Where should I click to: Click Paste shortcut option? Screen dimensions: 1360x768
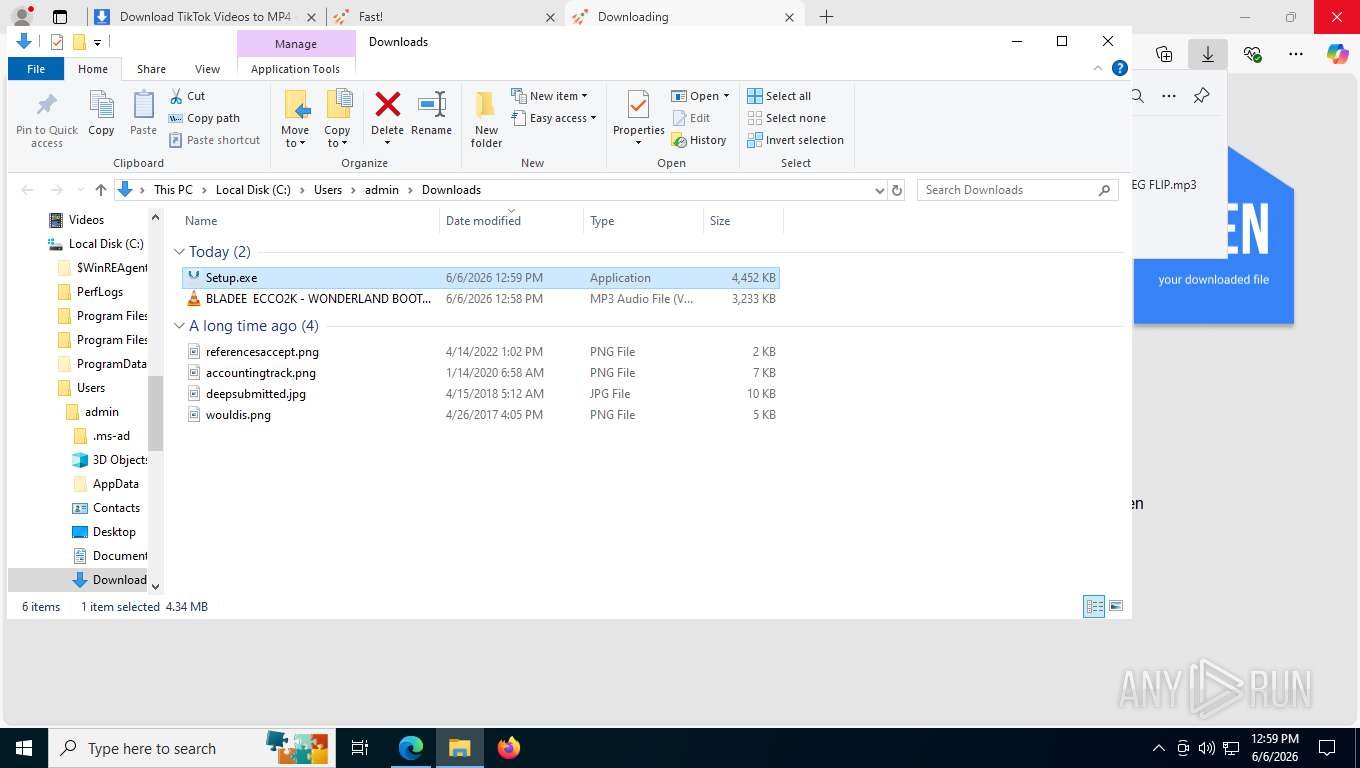pyautogui.click(x=214, y=140)
